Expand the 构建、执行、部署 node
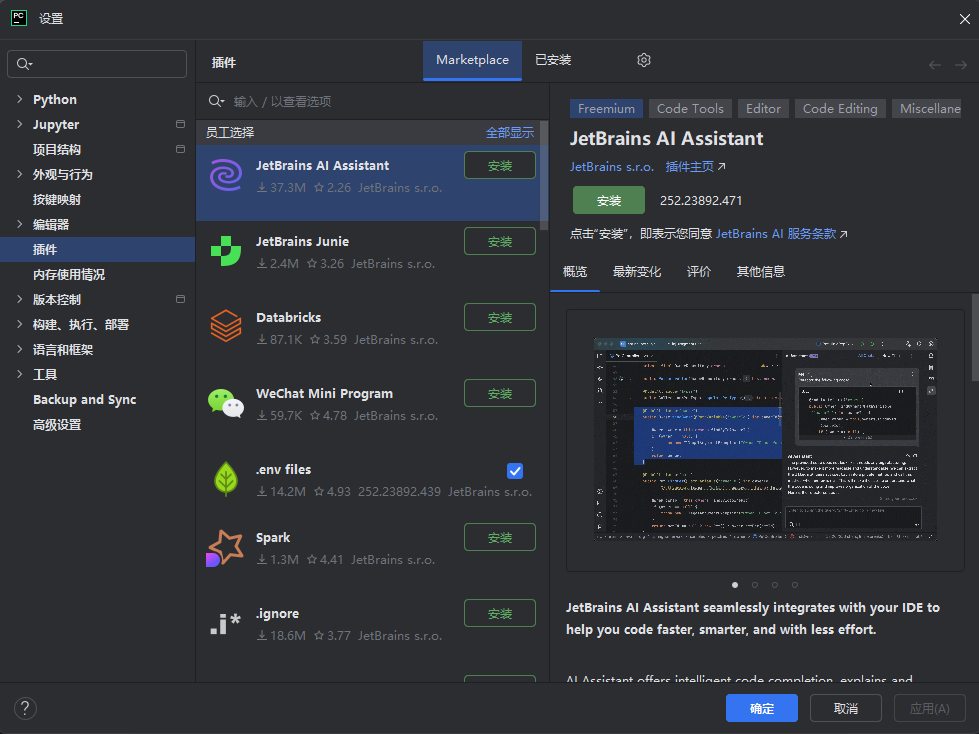Viewport: 979px width, 734px height. click(19, 324)
